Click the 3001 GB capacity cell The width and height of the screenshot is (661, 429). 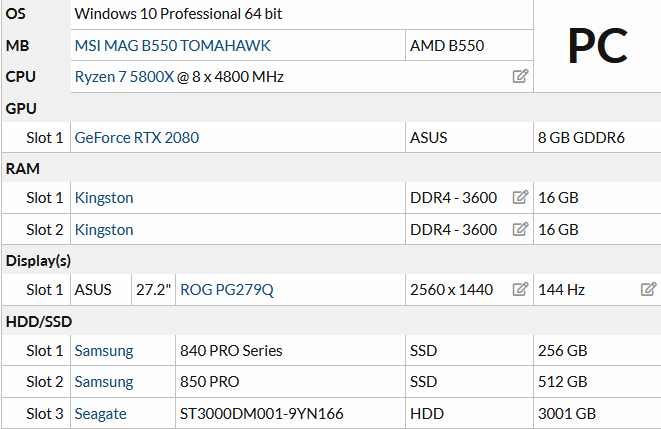(x=567, y=413)
